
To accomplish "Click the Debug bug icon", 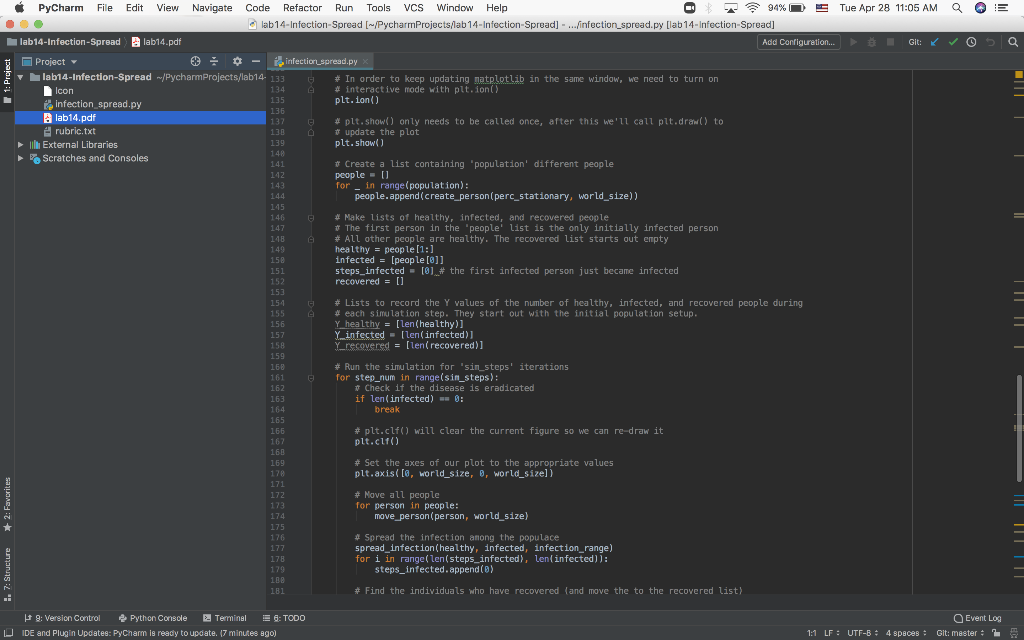I will pyautogui.click(x=871, y=42).
